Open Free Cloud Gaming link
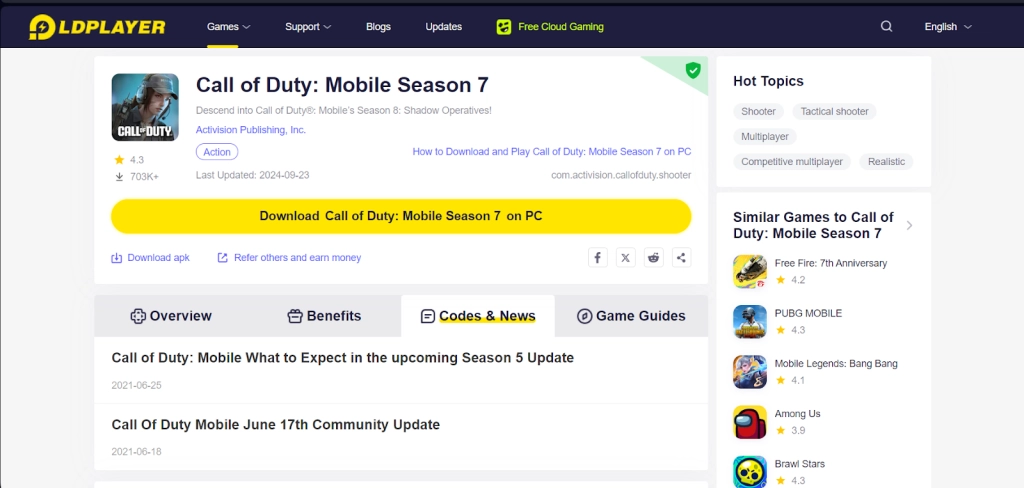Image resolution: width=1024 pixels, height=488 pixels. point(561,27)
